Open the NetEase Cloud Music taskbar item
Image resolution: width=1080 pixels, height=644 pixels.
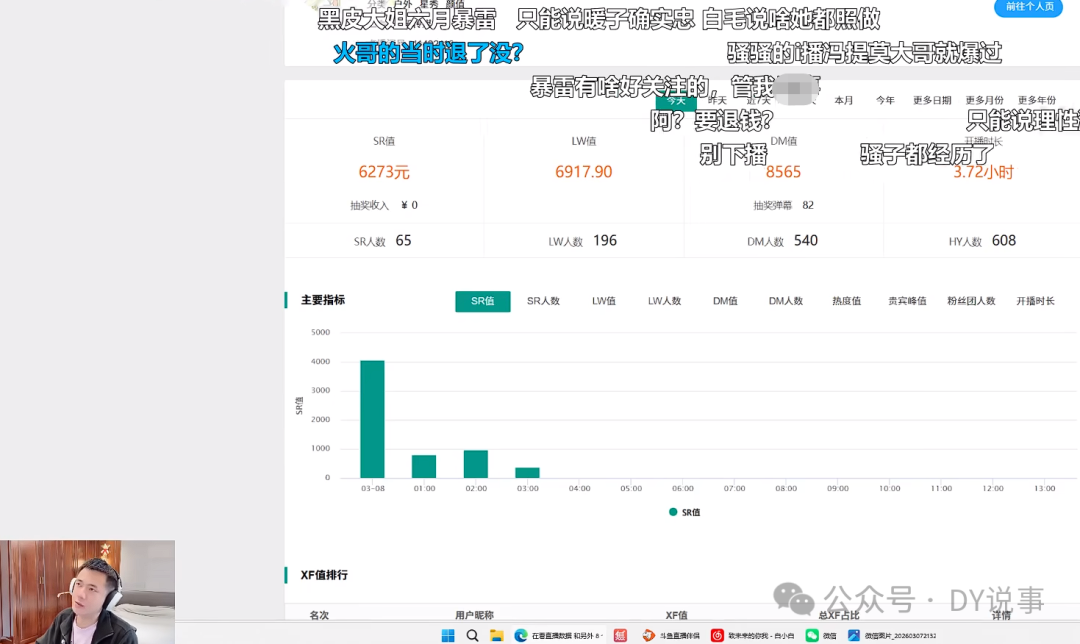coord(753,635)
